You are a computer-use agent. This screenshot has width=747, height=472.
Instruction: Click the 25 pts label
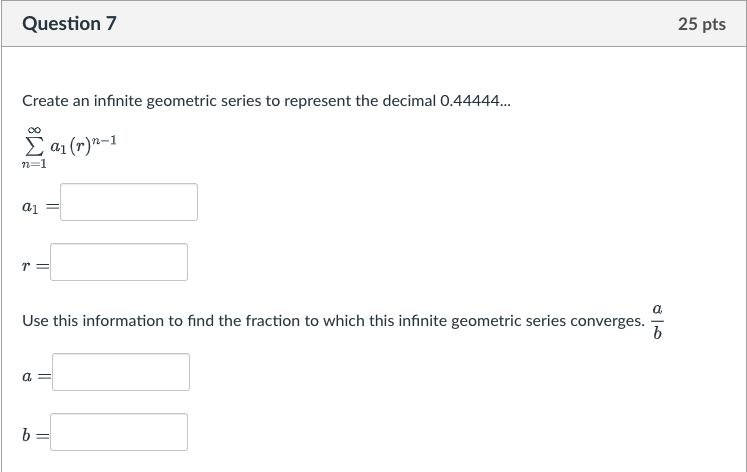coord(701,24)
